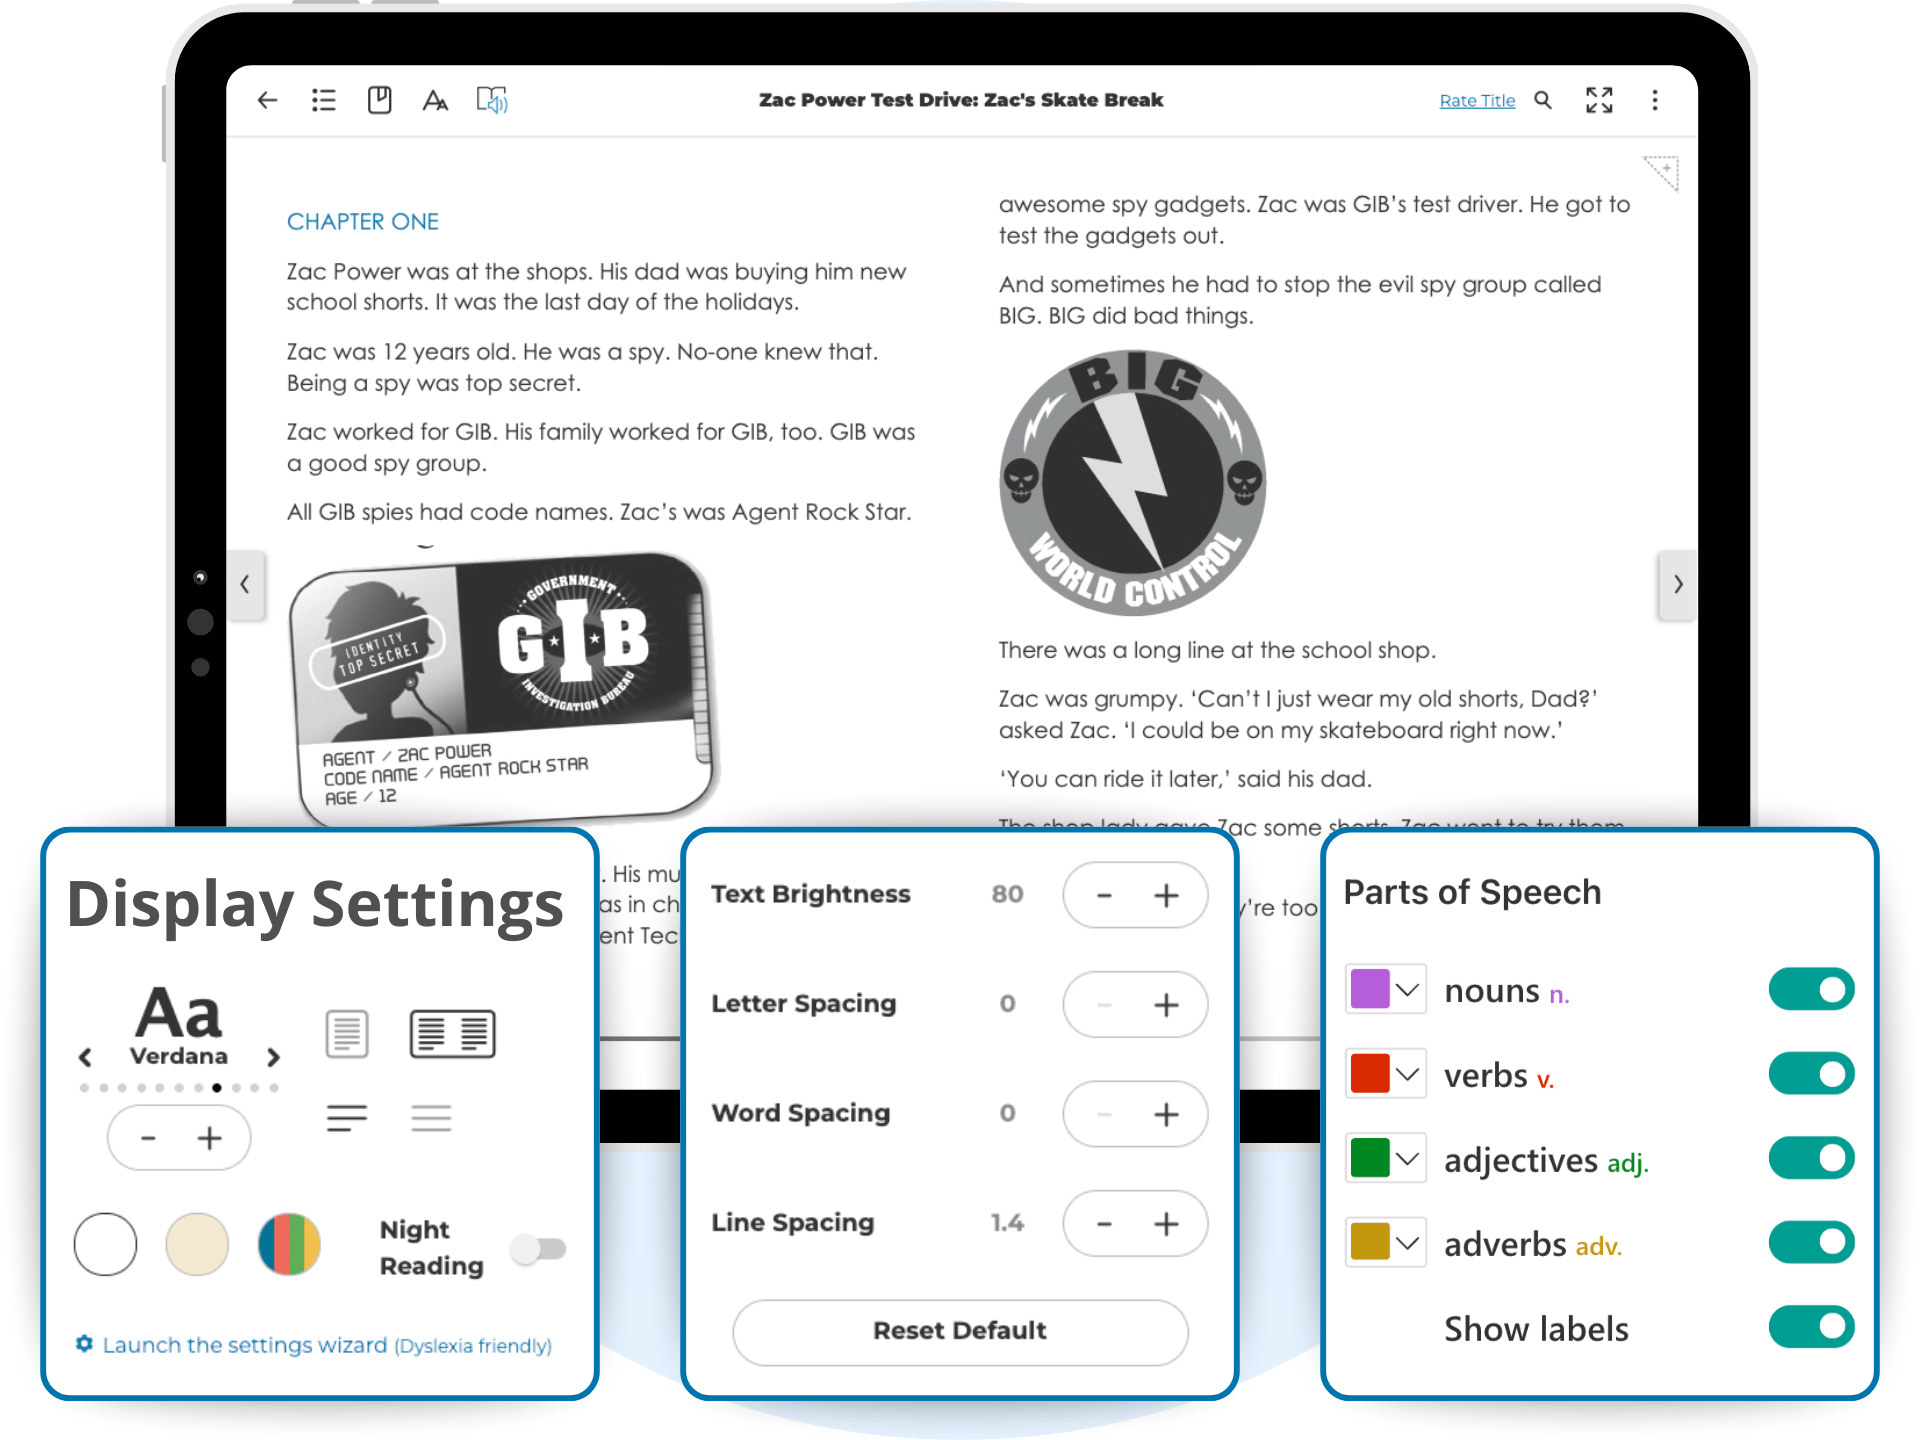This screenshot has width=1920, height=1440.
Task: Go to the previous page arrow
Action: coord(246,584)
